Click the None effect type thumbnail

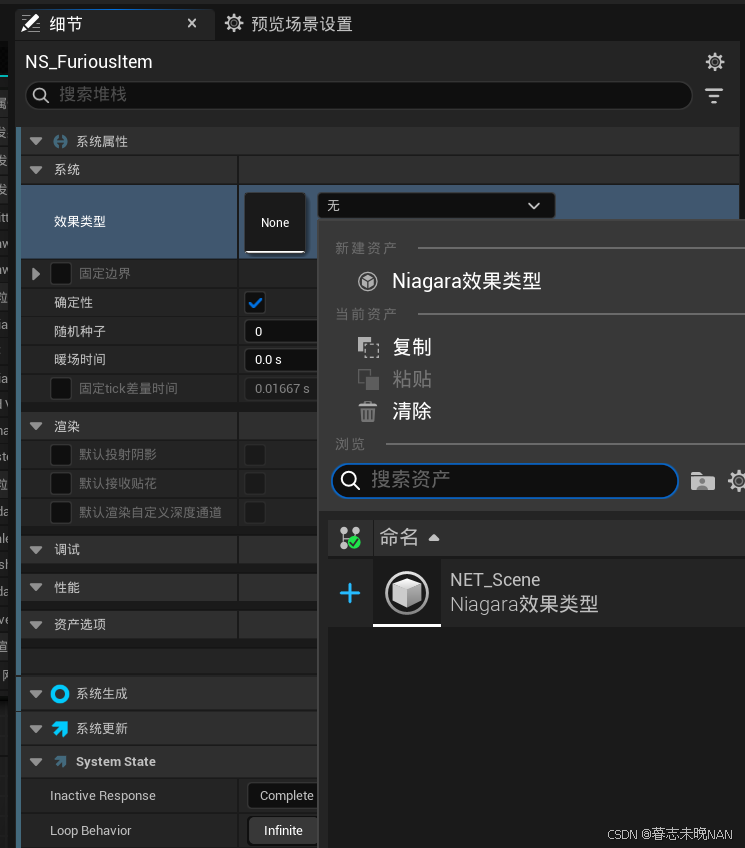click(x=275, y=222)
